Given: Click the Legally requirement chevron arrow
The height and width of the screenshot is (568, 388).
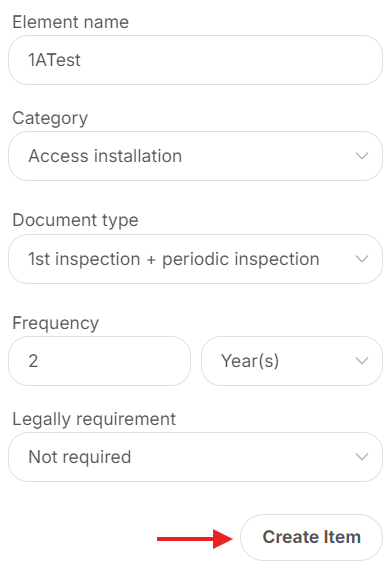Looking at the screenshot, I should click(x=362, y=456).
